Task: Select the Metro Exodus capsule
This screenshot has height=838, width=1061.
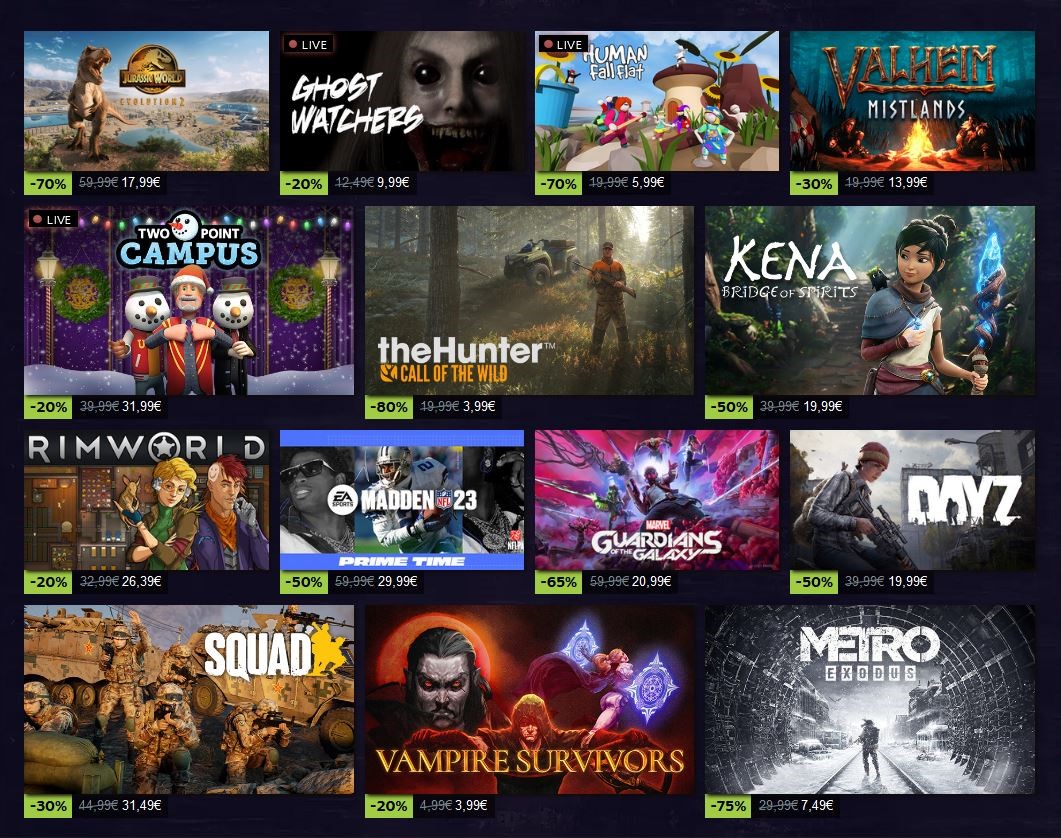Action: 870,699
